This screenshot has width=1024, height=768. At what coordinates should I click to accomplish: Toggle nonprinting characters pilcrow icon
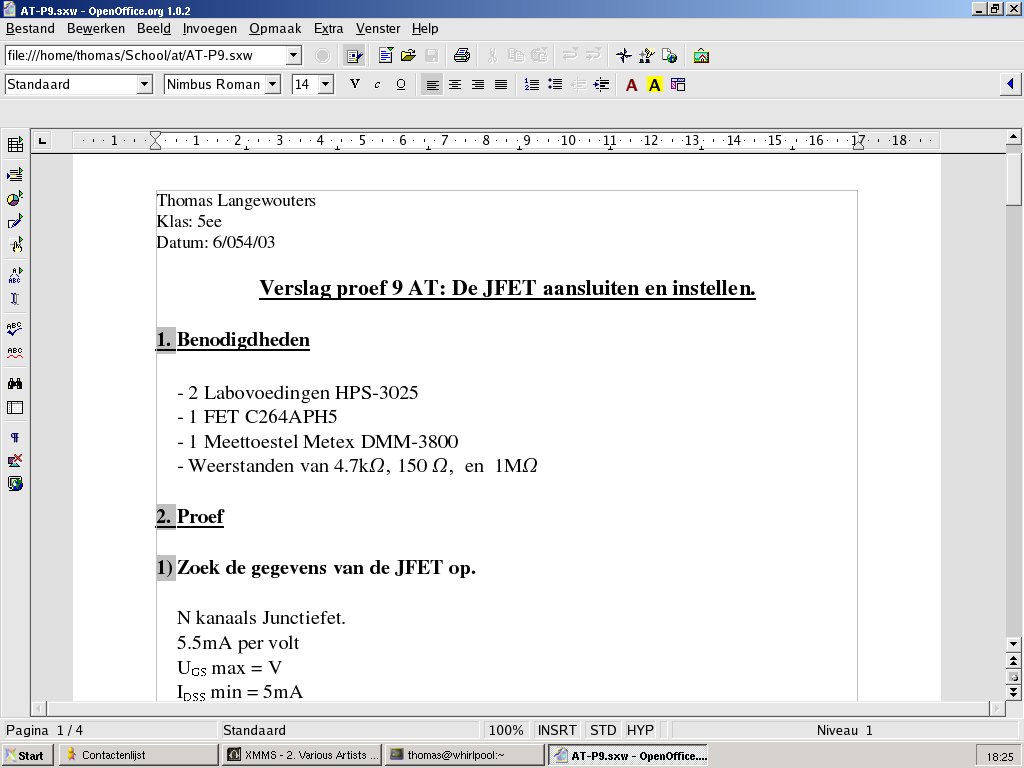point(15,438)
